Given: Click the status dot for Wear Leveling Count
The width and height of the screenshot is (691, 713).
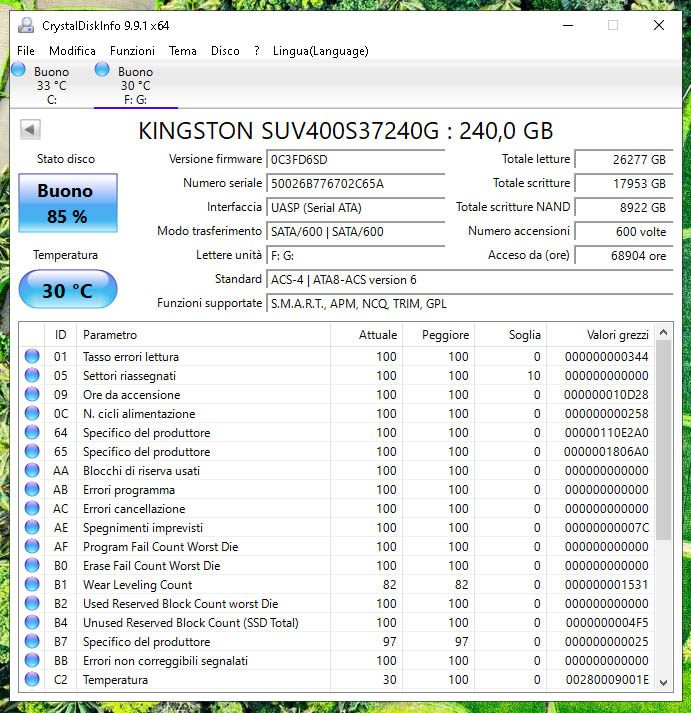Looking at the screenshot, I should [x=32, y=584].
